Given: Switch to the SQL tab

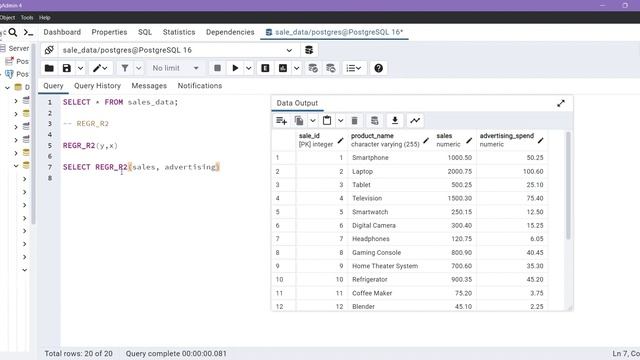Looking at the screenshot, I should 145,32.
